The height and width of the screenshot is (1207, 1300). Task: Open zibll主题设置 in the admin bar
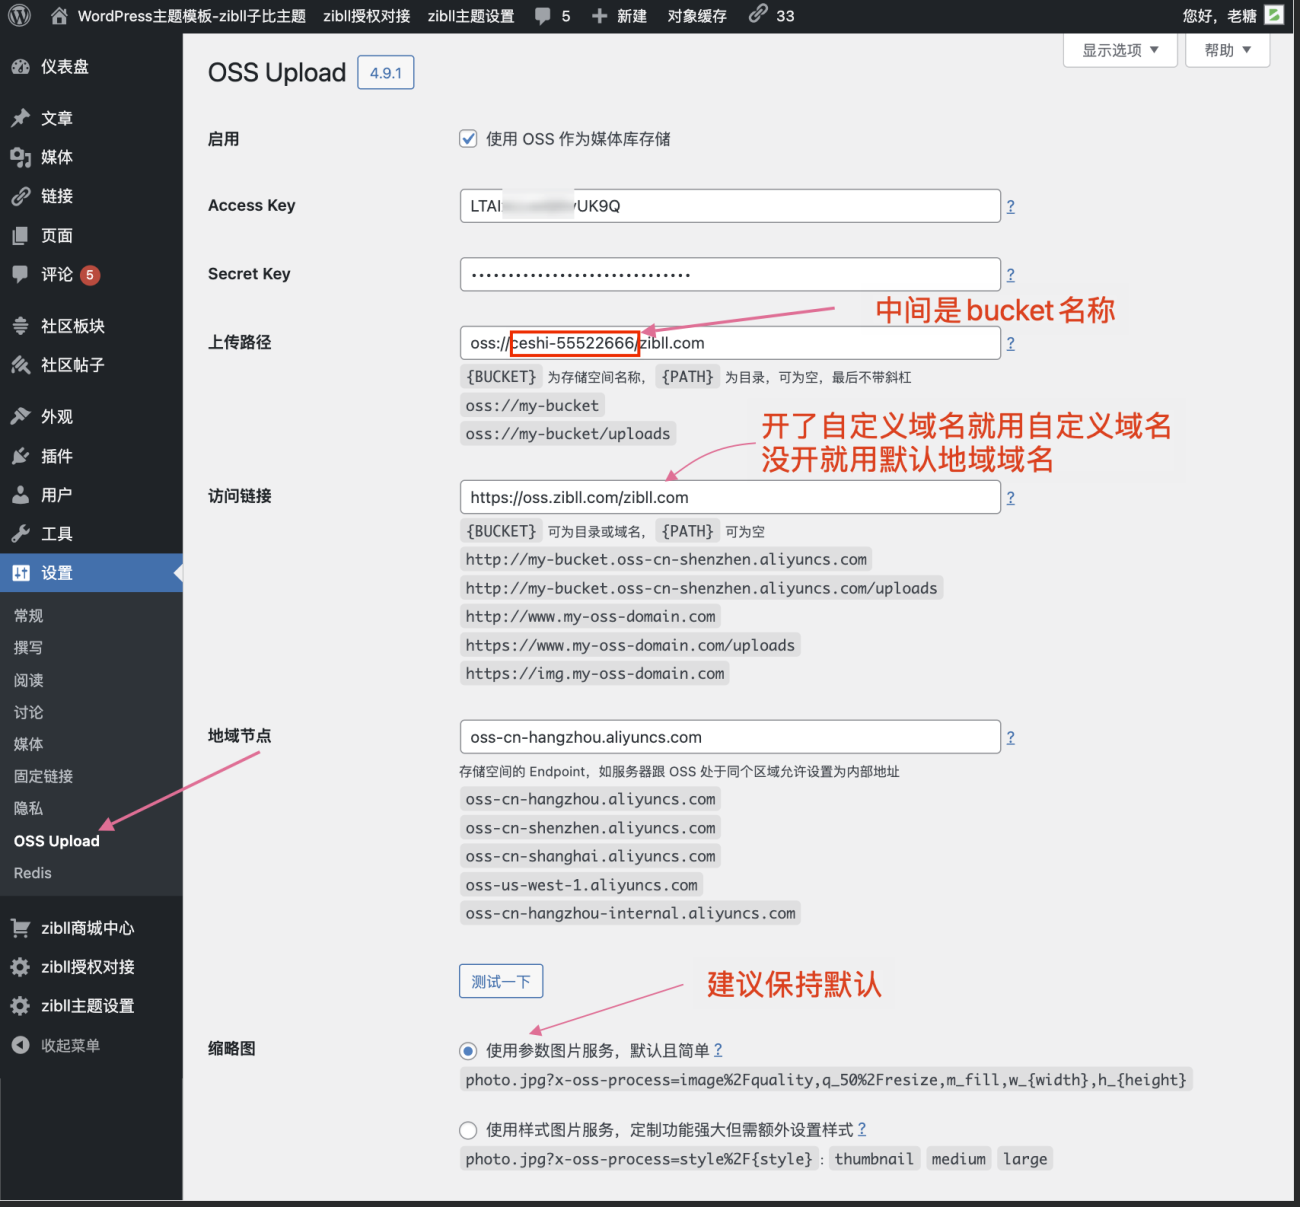471,16
